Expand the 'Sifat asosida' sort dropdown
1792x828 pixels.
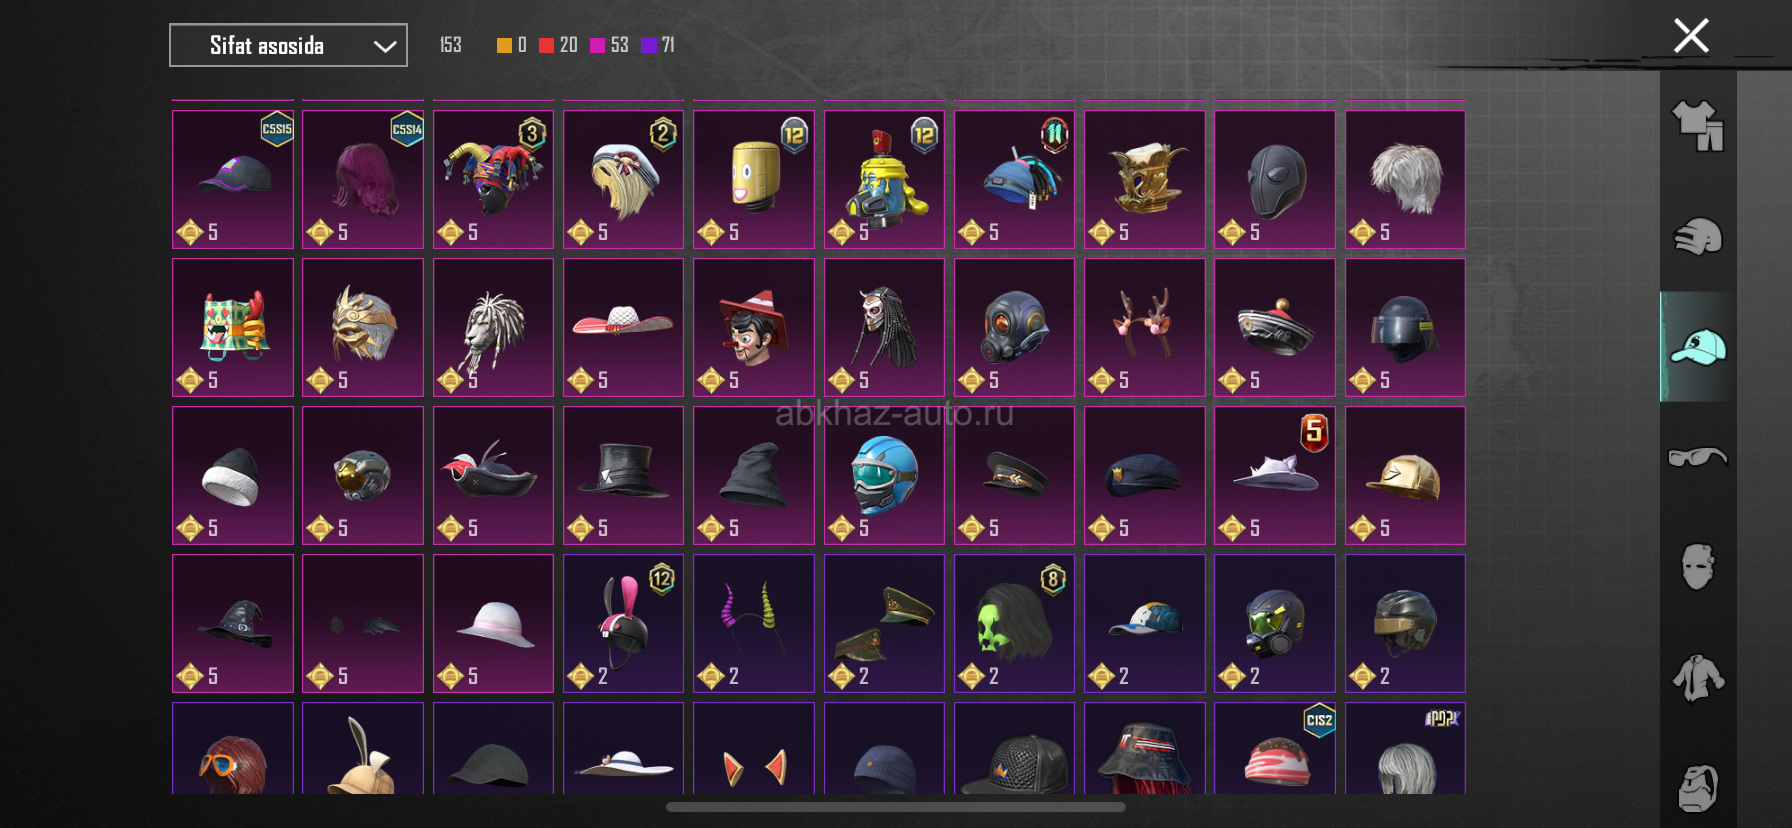(x=288, y=45)
